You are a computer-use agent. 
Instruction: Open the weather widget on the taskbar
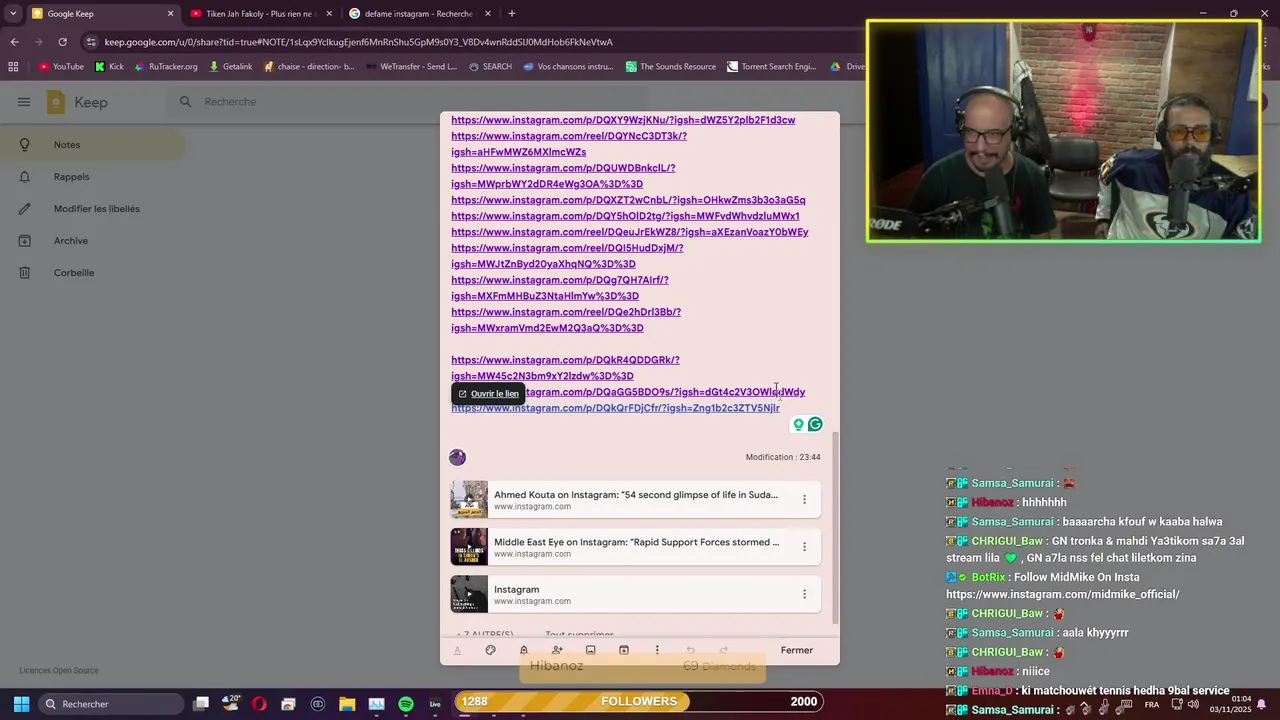click(x=230, y=704)
